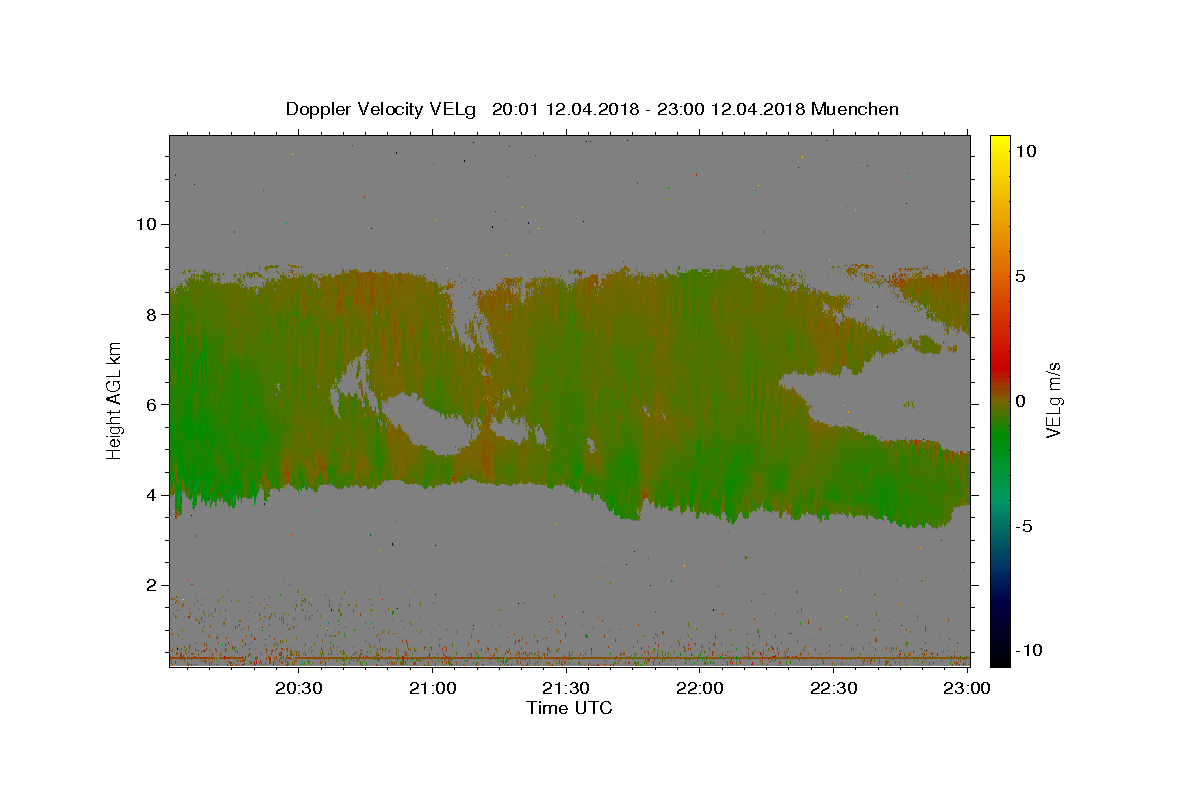This screenshot has width=1200, height=800.
Task: Click the 'Muenchen' station name in title
Action: [855, 109]
